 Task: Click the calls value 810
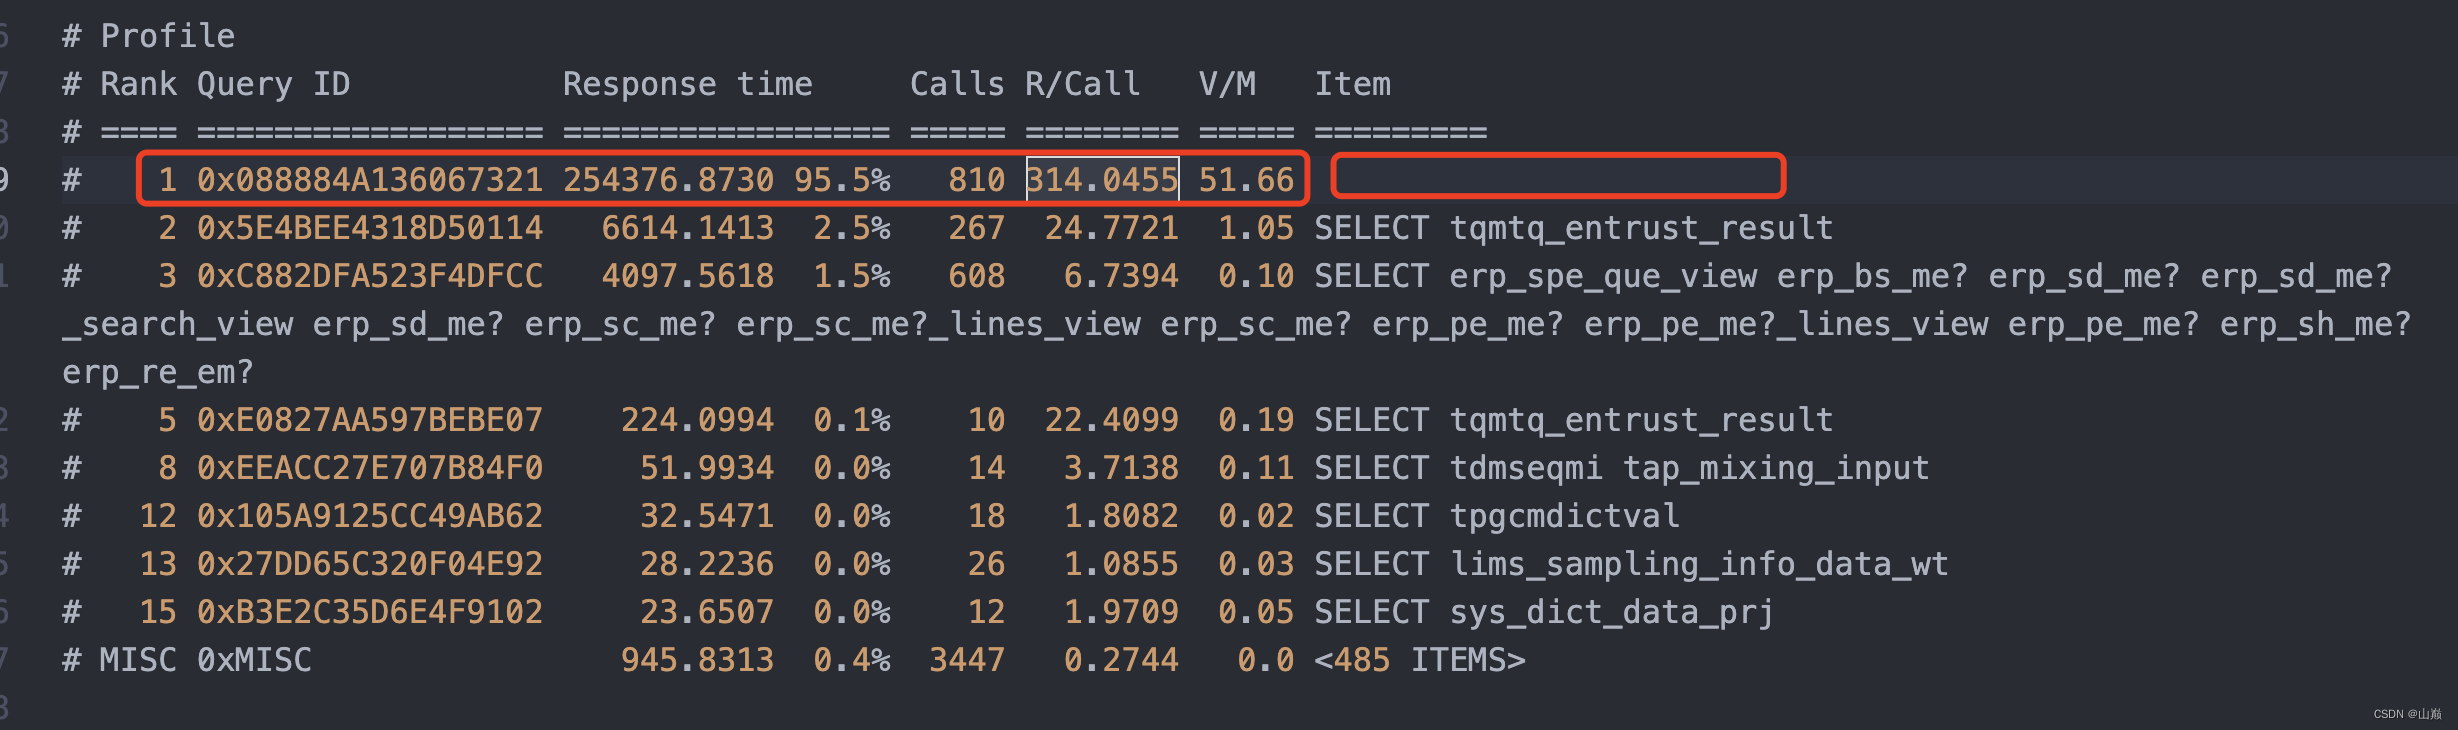[977, 180]
